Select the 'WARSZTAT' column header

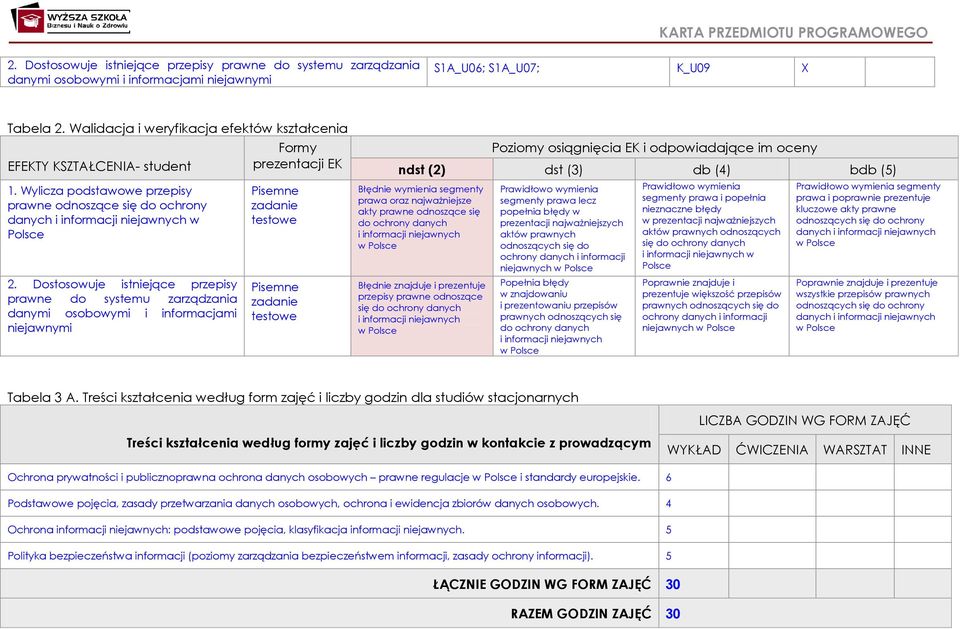click(x=855, y=450)
